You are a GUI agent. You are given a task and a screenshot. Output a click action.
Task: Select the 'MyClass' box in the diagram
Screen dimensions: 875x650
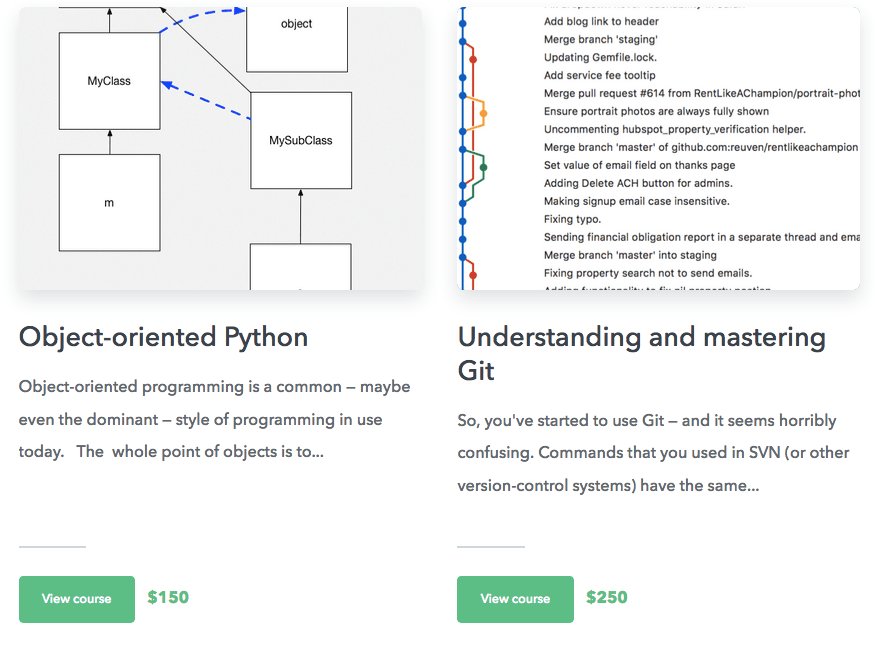[109, 80]
